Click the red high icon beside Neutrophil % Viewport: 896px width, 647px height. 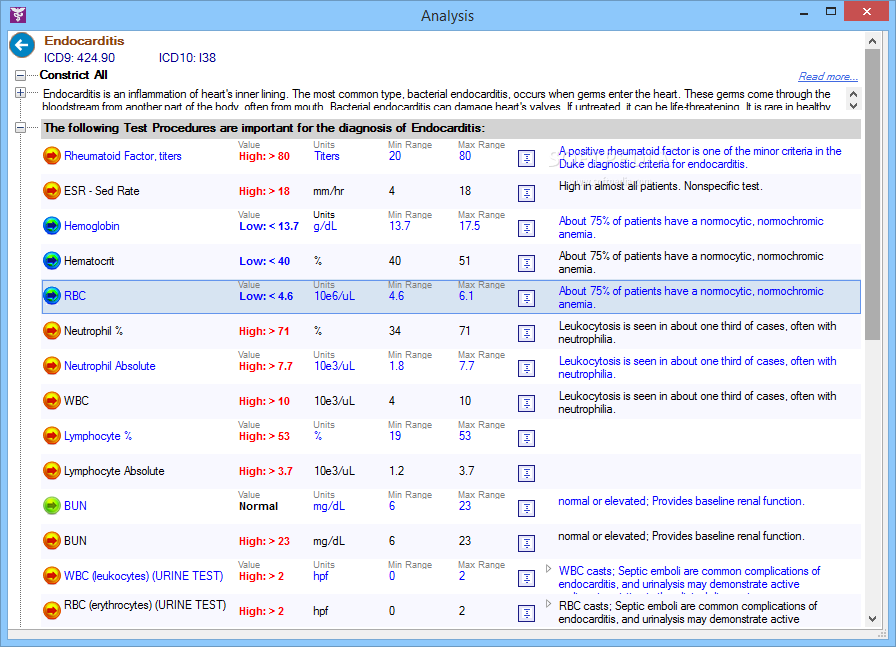click(x=52, y=330)
